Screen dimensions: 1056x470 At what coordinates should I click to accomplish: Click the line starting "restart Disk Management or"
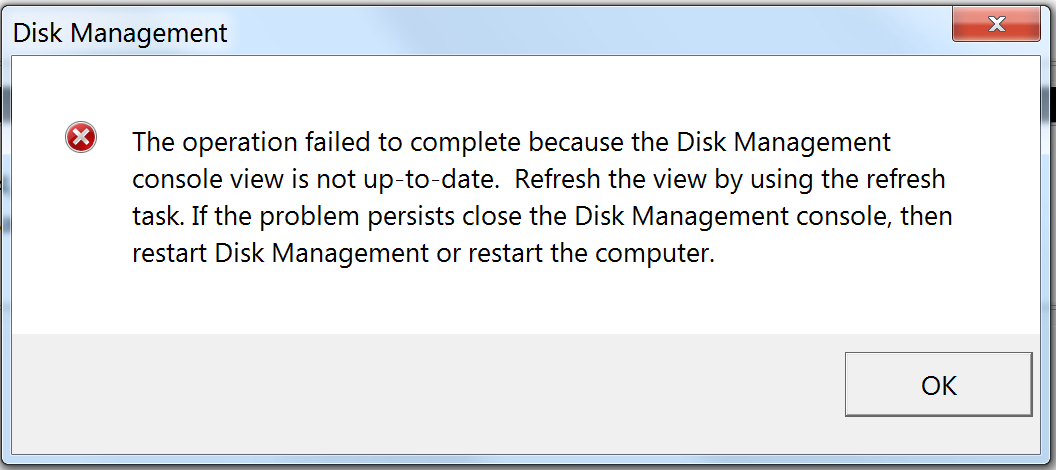click(424, 254)
